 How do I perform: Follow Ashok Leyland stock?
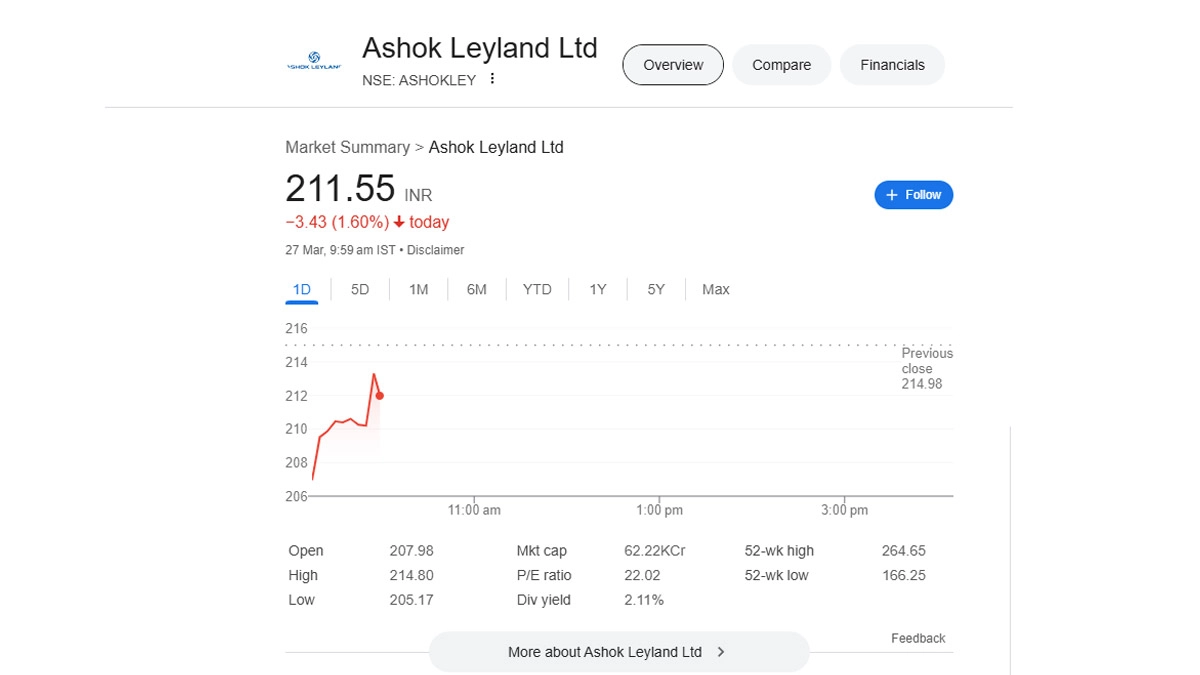pyautogui.click(x=913, y=195)
